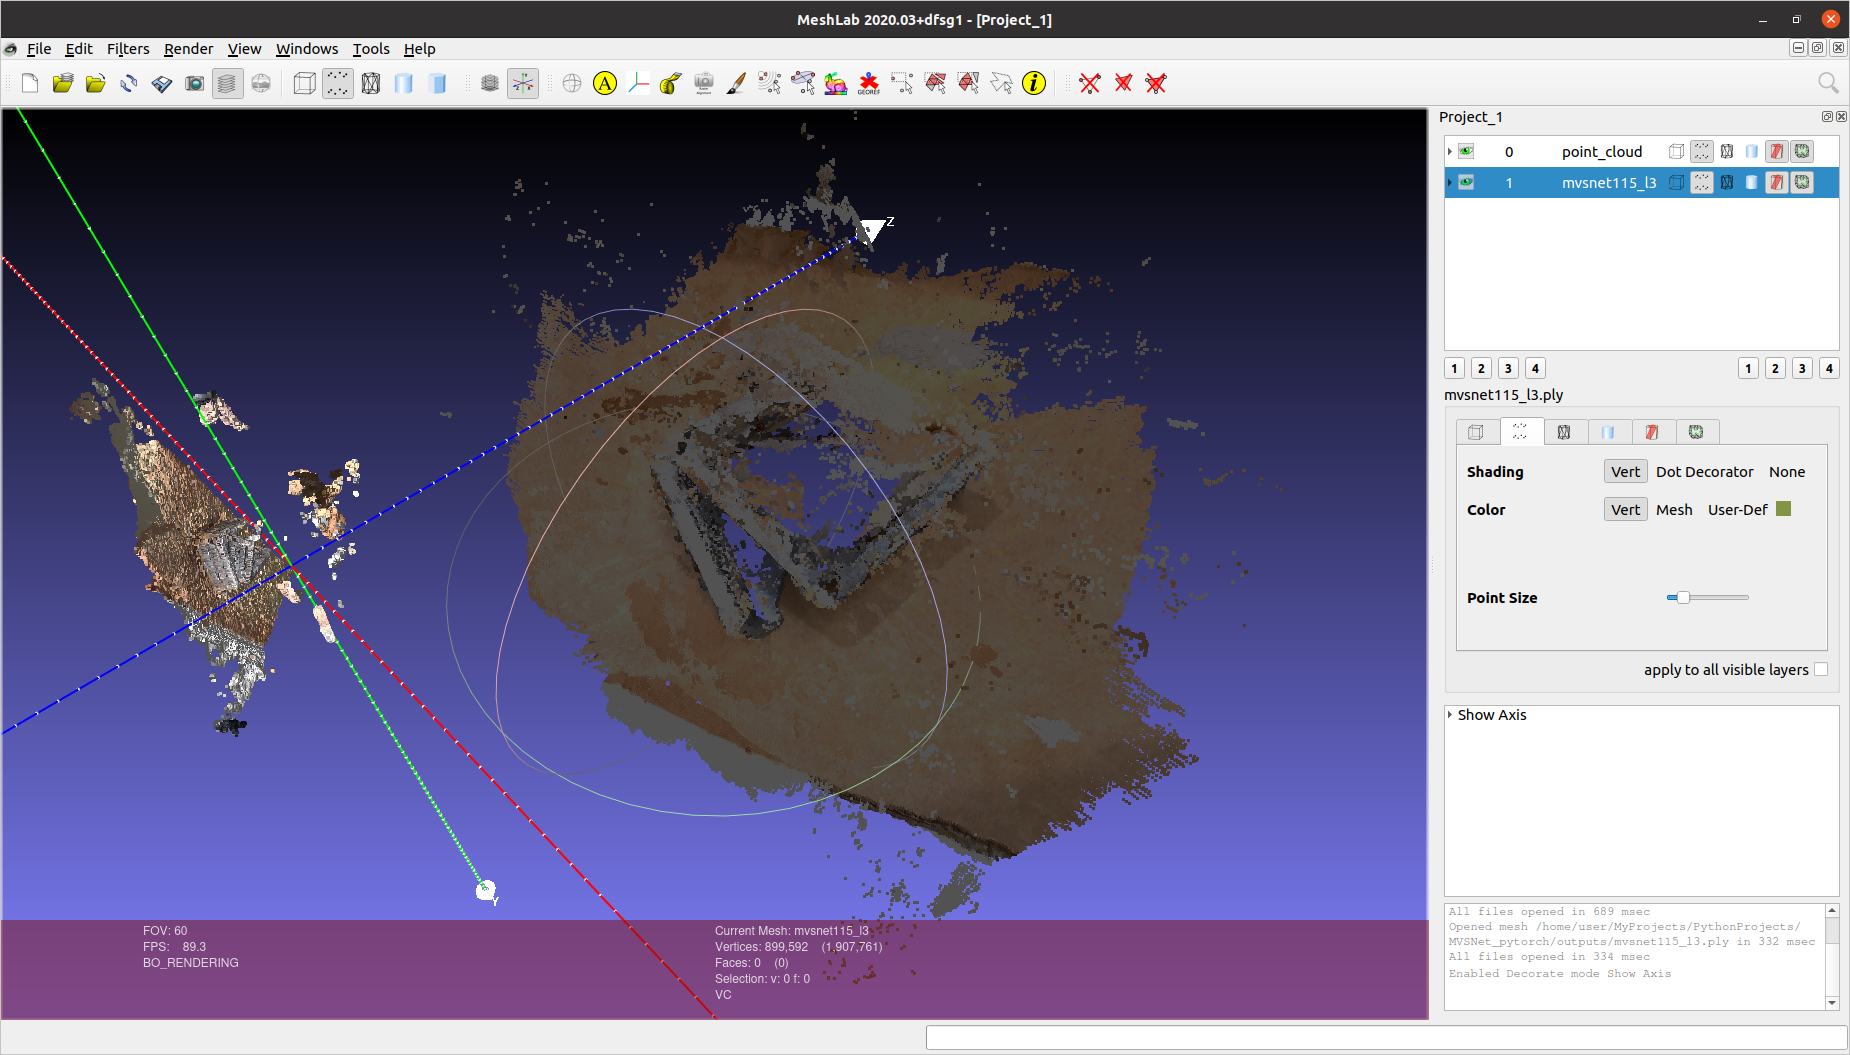Screen dimensions: 1850x1055
Task: Select the rectangular face selection tool
Action: [x=936, y=83]
